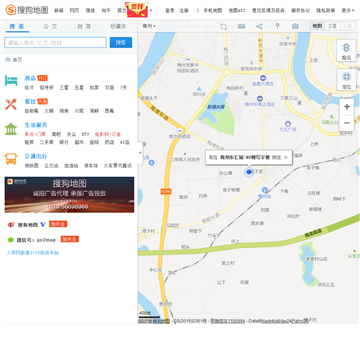Click the 金喜大酒店 hotel marker
360x360 pixels.
[x=263, y=78]
